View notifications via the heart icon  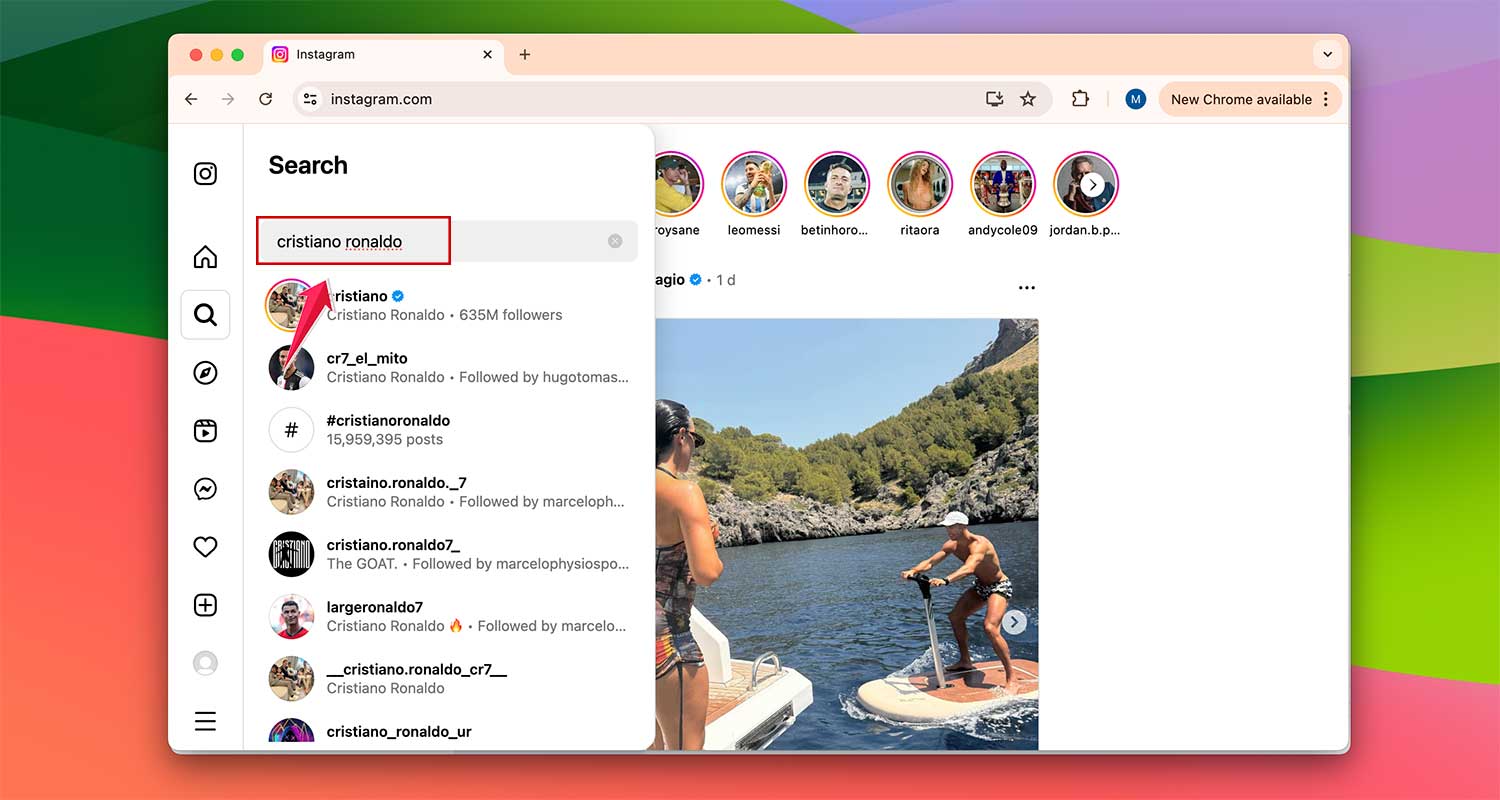coord(205,547)
